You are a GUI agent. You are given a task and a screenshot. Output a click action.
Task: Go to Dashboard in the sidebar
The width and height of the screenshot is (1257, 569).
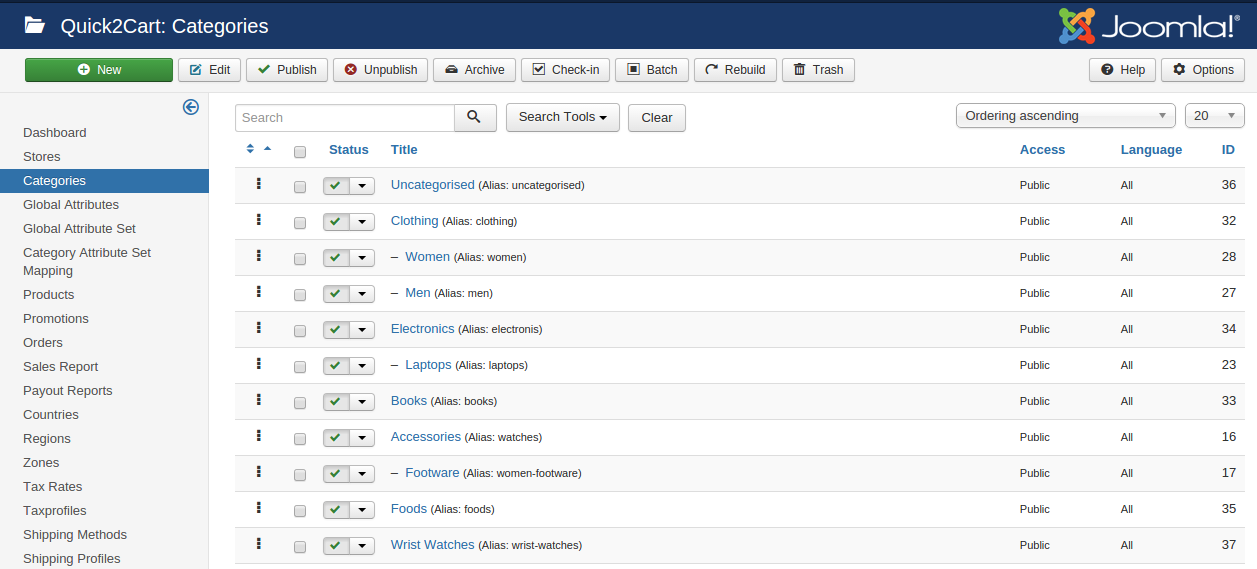[55, 132]
